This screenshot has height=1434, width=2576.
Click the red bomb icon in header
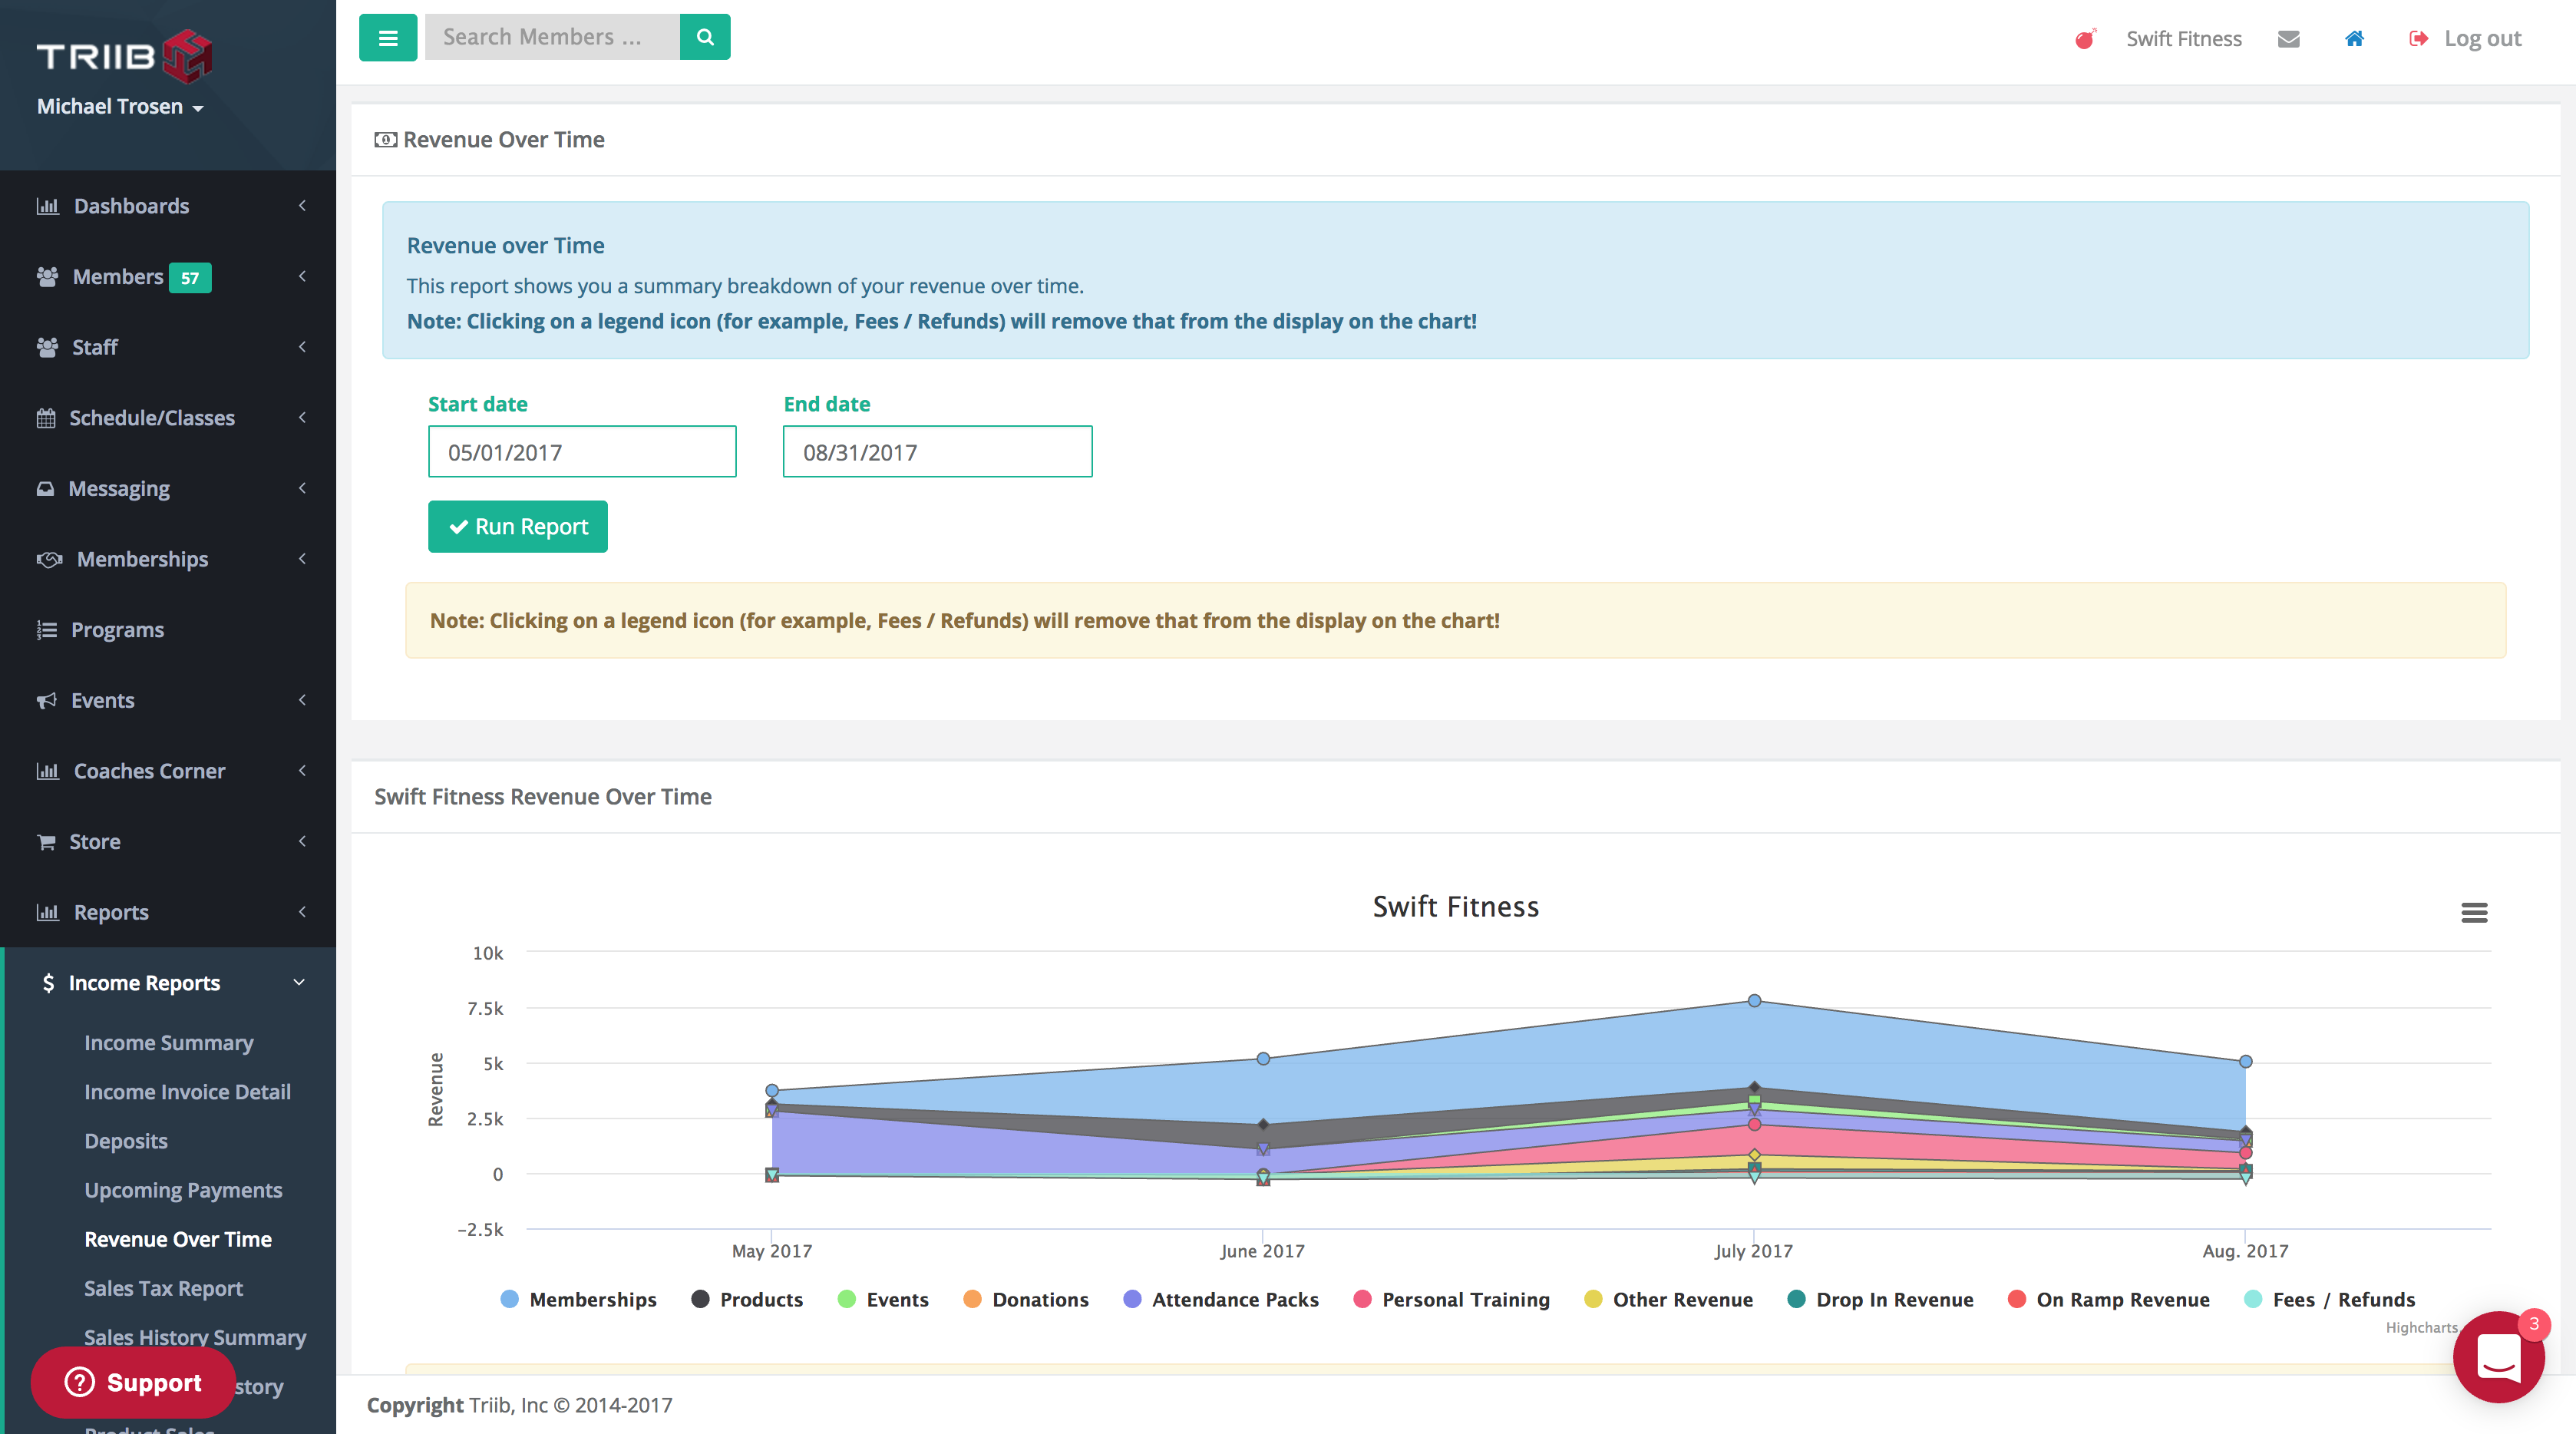[2084, 38]
